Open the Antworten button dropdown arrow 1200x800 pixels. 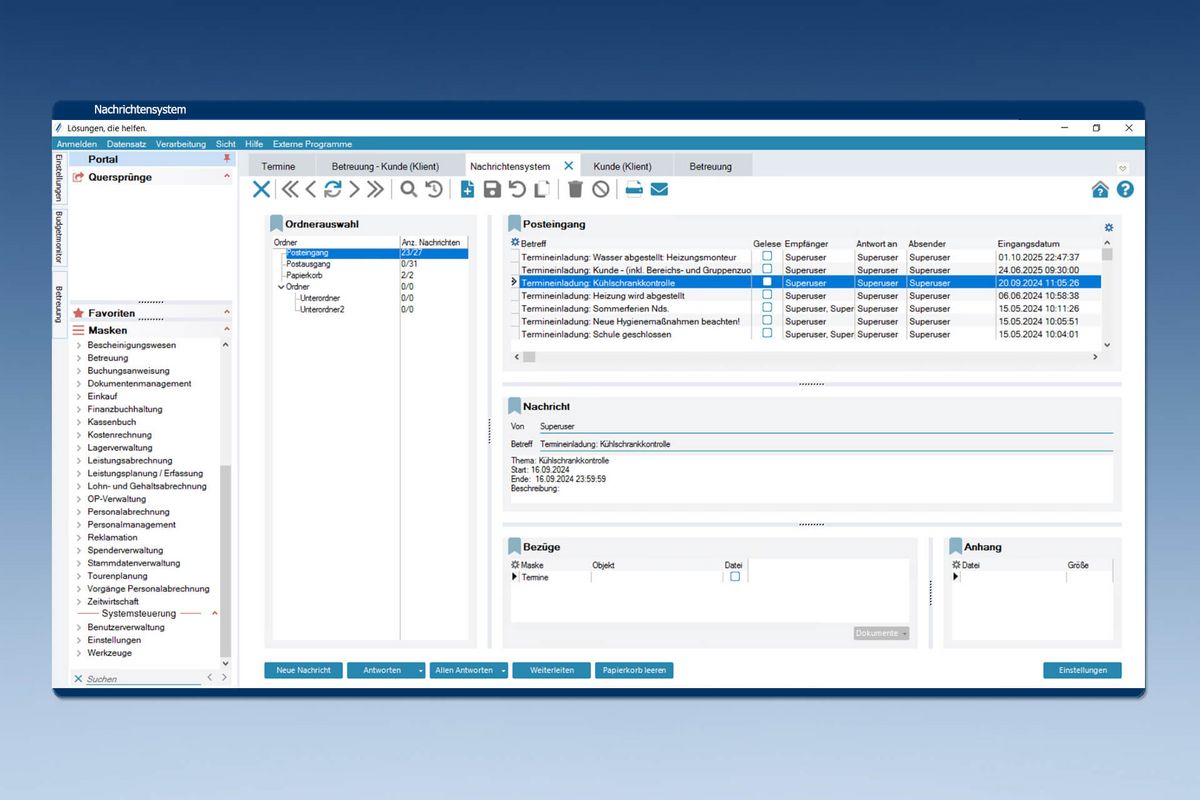pyautogui.click(x=420, y=670)
